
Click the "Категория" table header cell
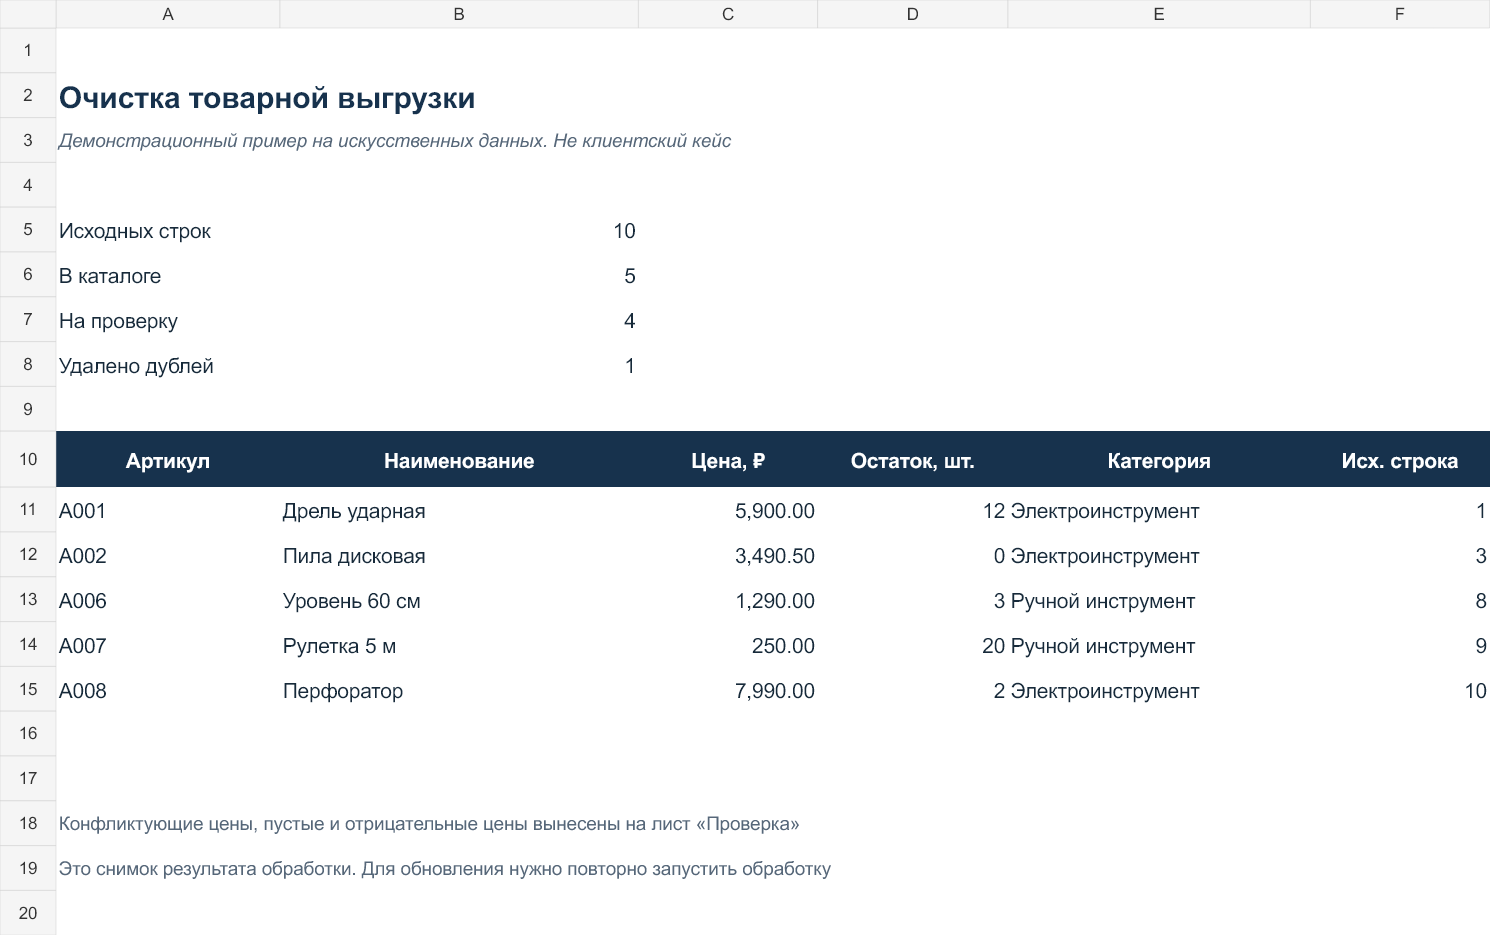coord(1159,460)
